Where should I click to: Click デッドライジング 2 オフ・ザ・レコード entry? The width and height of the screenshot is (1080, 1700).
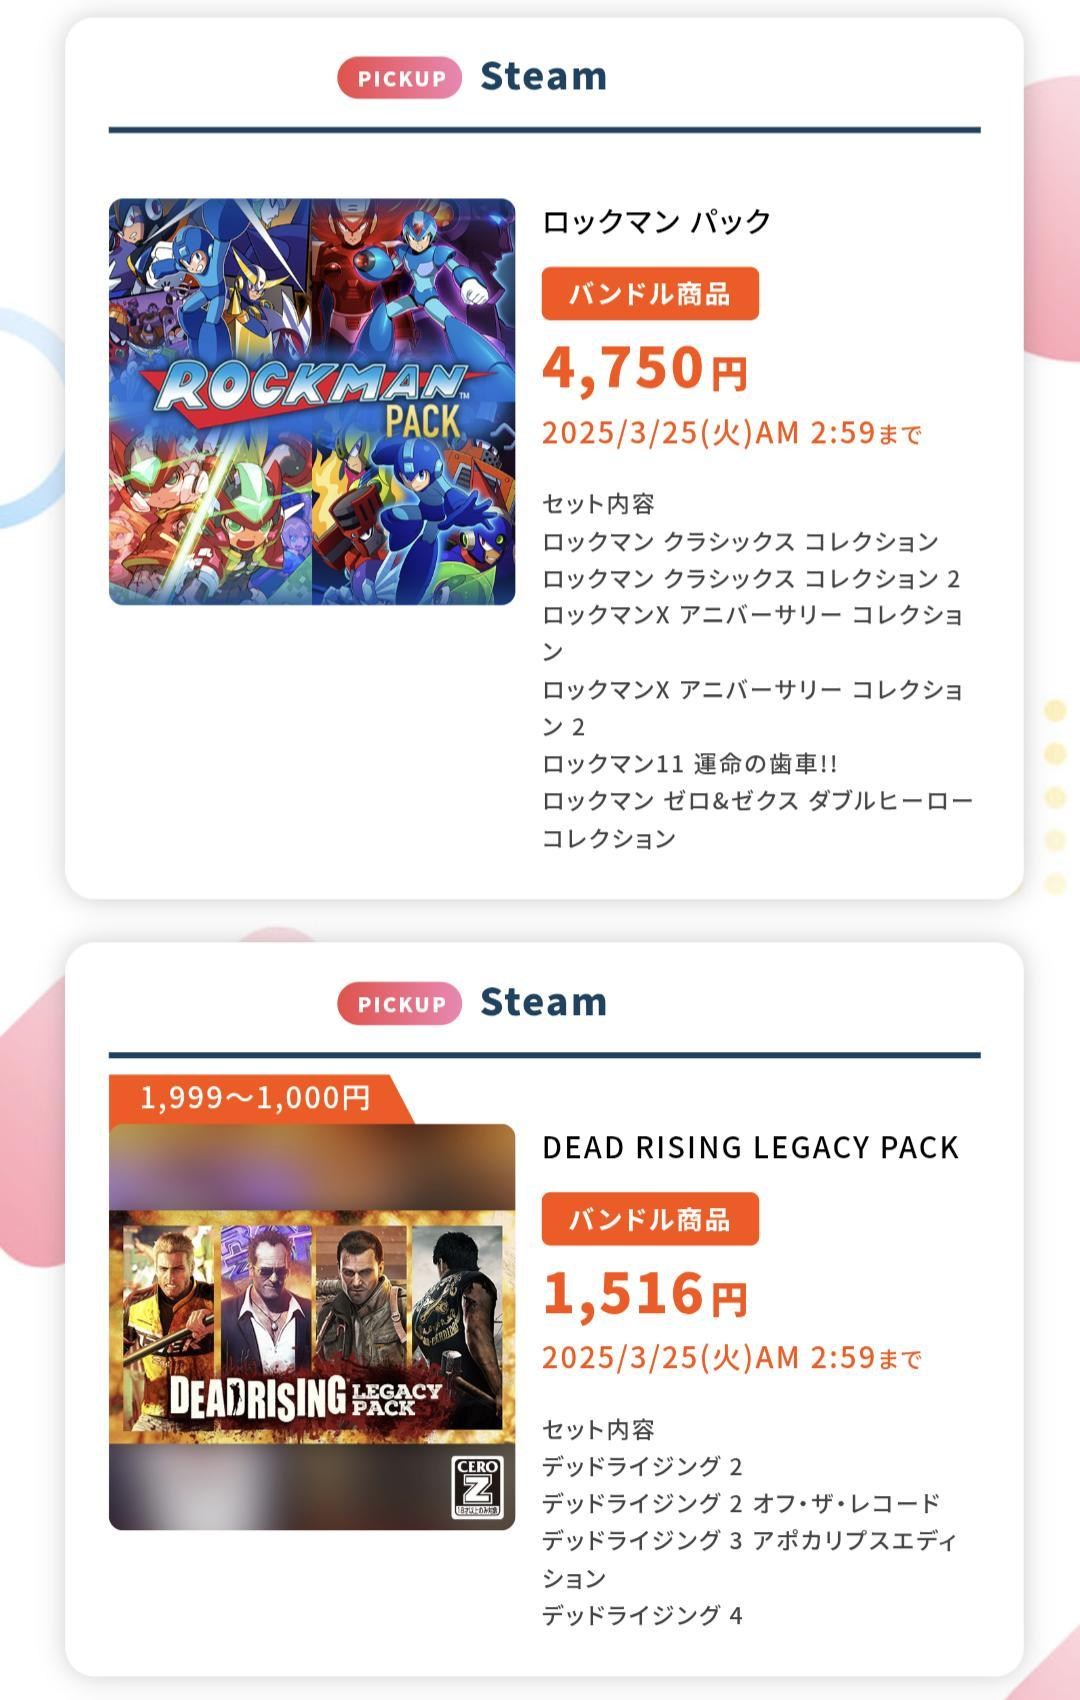(x=741, y=1504)
